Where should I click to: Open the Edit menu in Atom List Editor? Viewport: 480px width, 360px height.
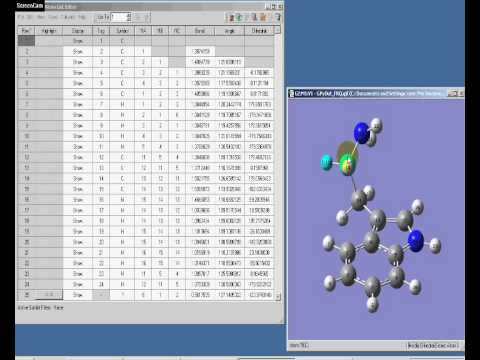click(30, 17)
